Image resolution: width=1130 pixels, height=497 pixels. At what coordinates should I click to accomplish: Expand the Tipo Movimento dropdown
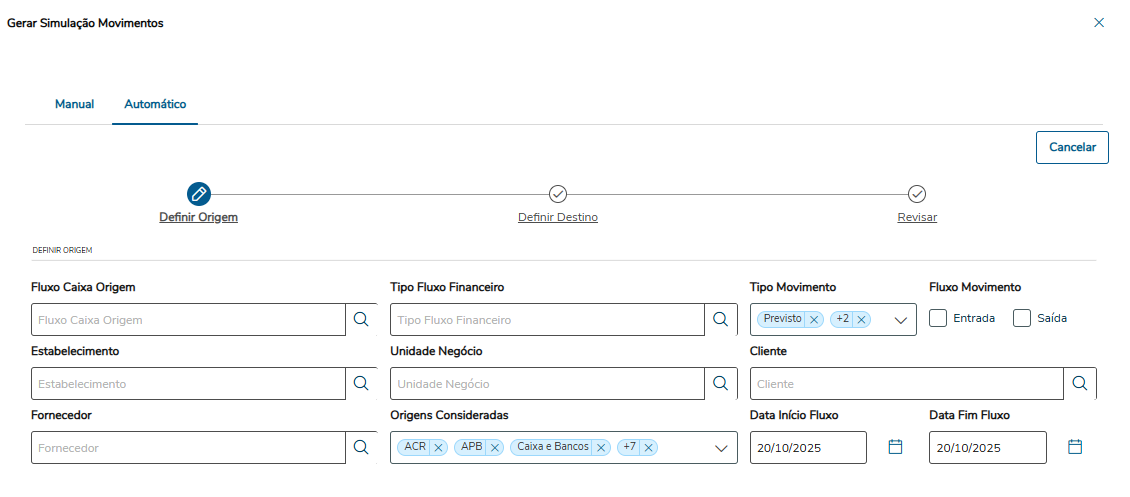[x=900, y=320]
